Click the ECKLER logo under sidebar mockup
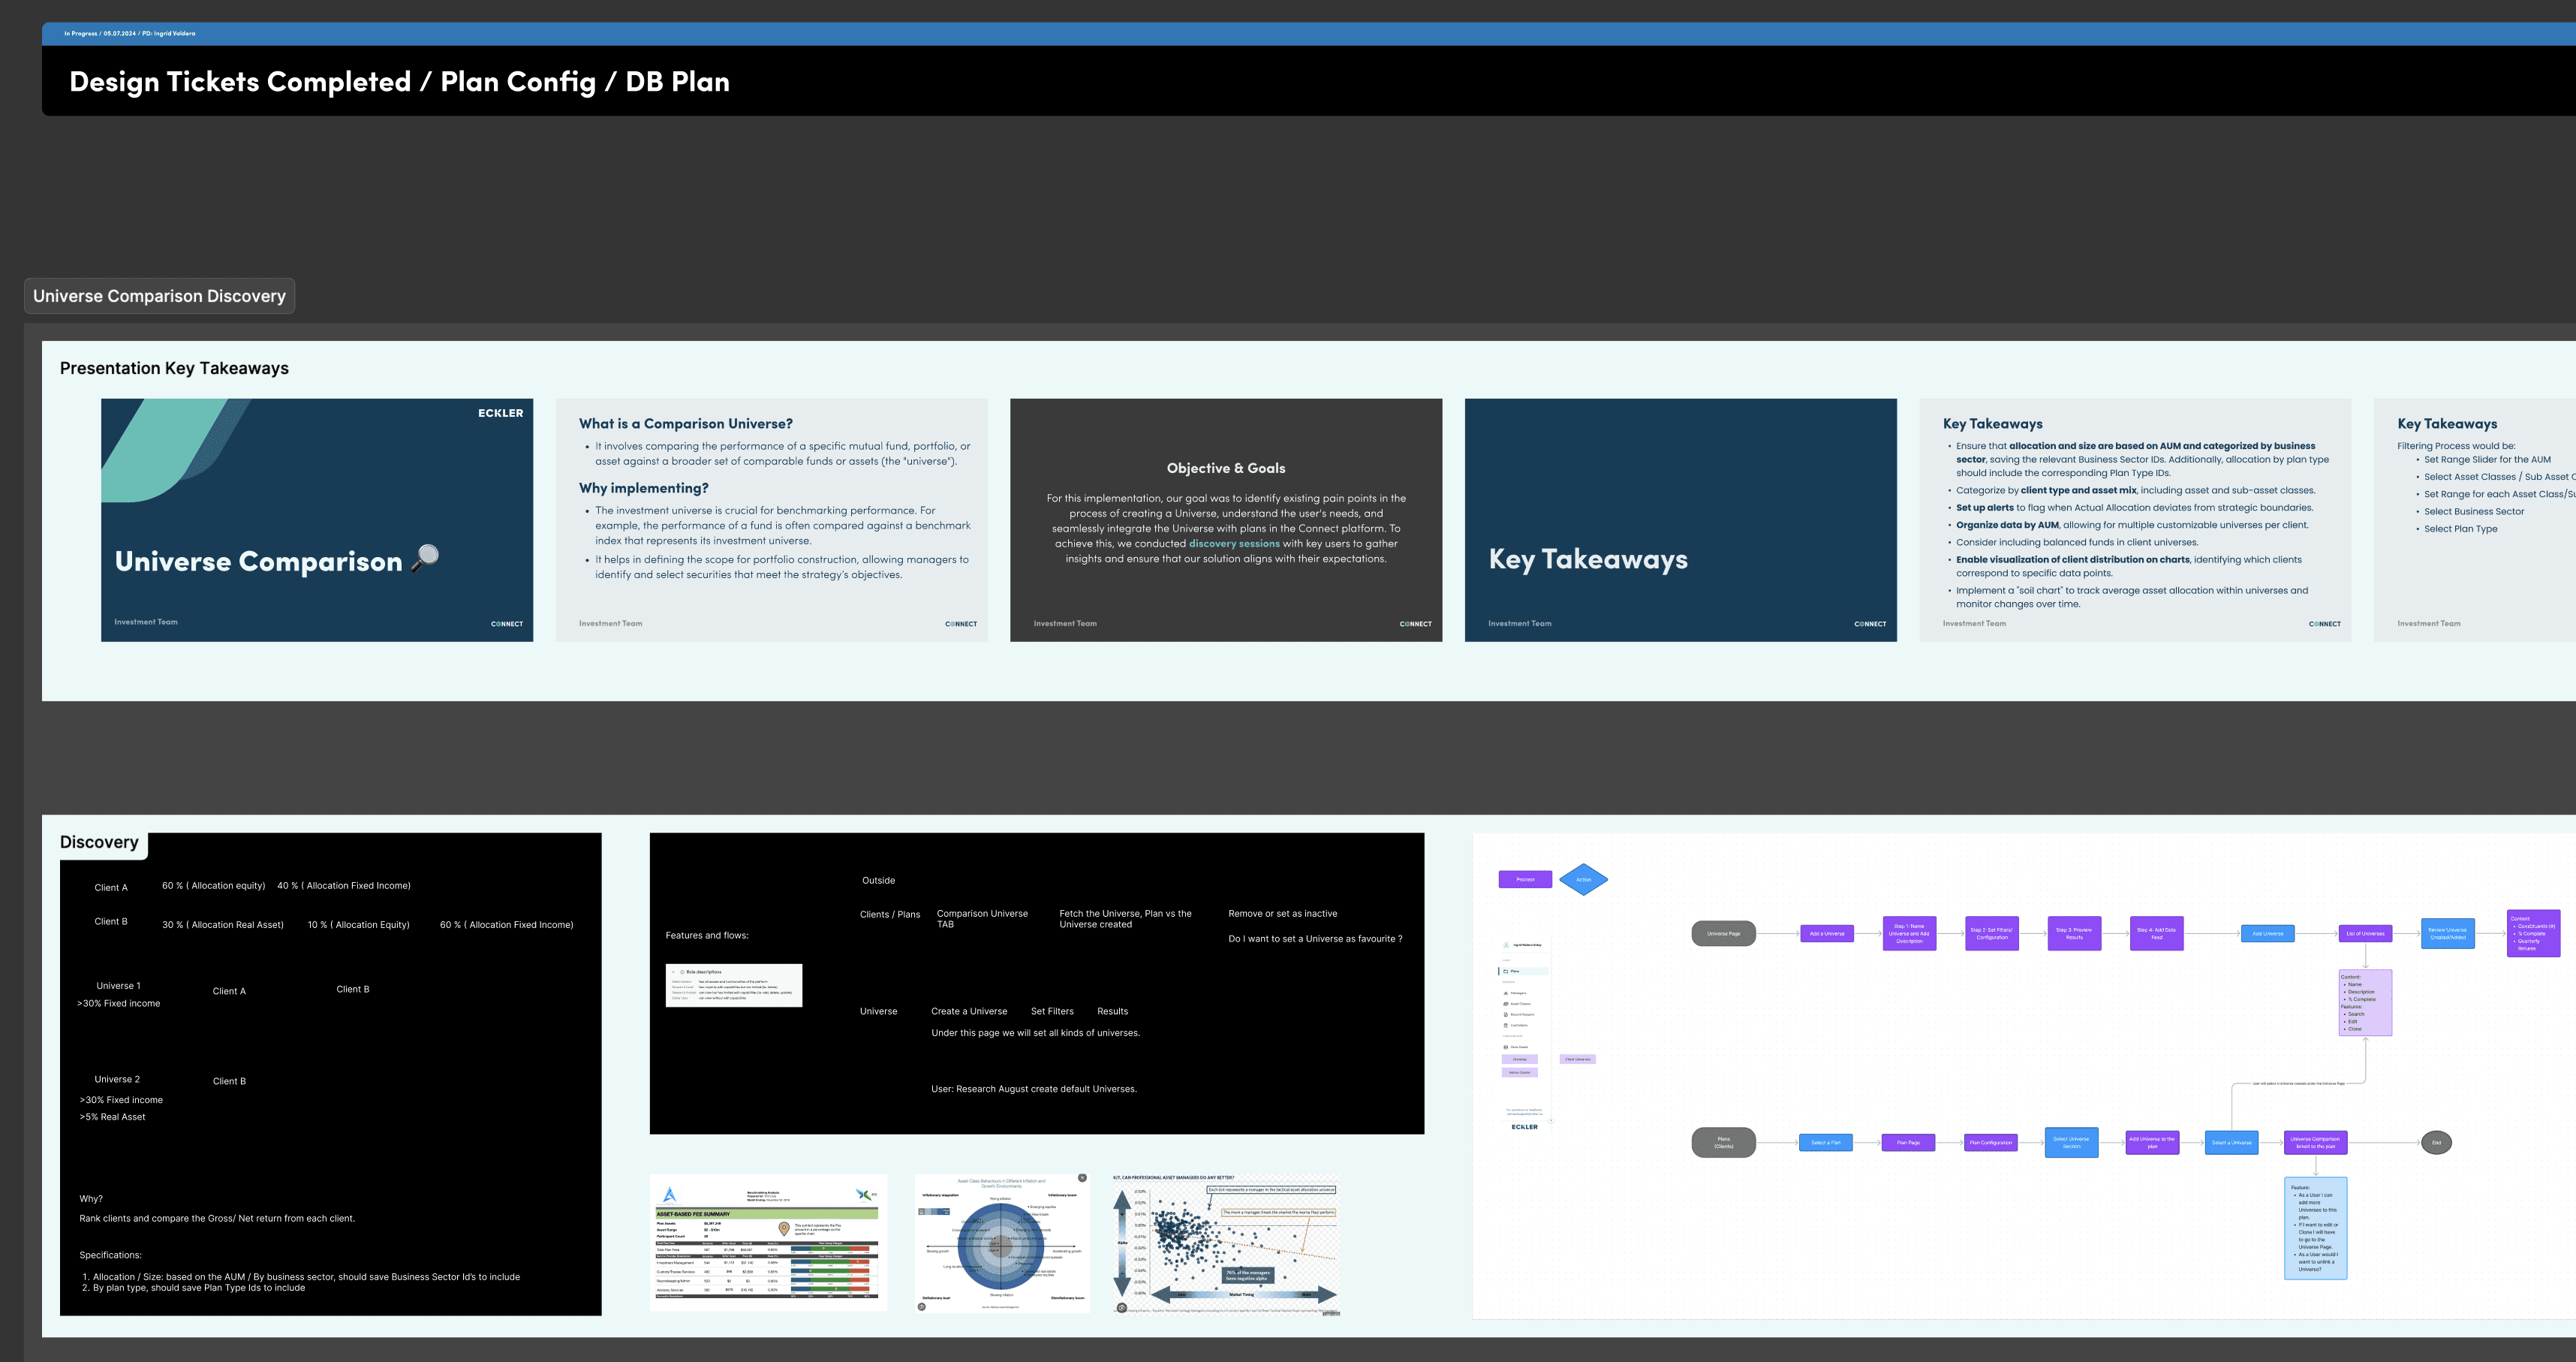 pyautogui.click(x=1524, y=1127)
